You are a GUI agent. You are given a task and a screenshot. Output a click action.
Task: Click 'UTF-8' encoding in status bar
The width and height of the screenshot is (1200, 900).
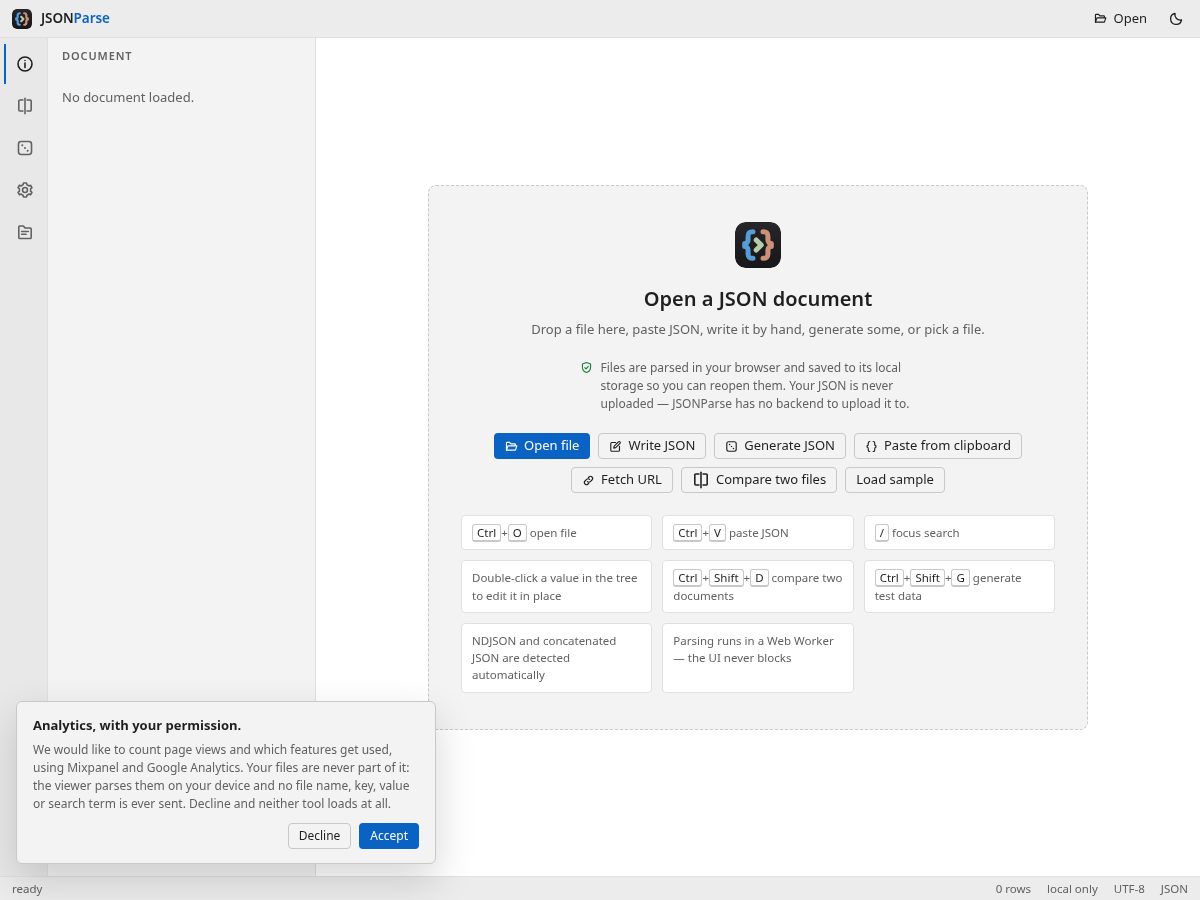(1129, 889)
